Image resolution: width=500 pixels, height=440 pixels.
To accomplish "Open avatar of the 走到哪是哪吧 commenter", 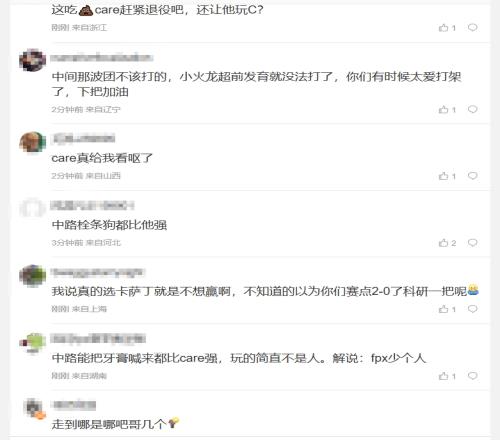I will click(x=35, y=409).
